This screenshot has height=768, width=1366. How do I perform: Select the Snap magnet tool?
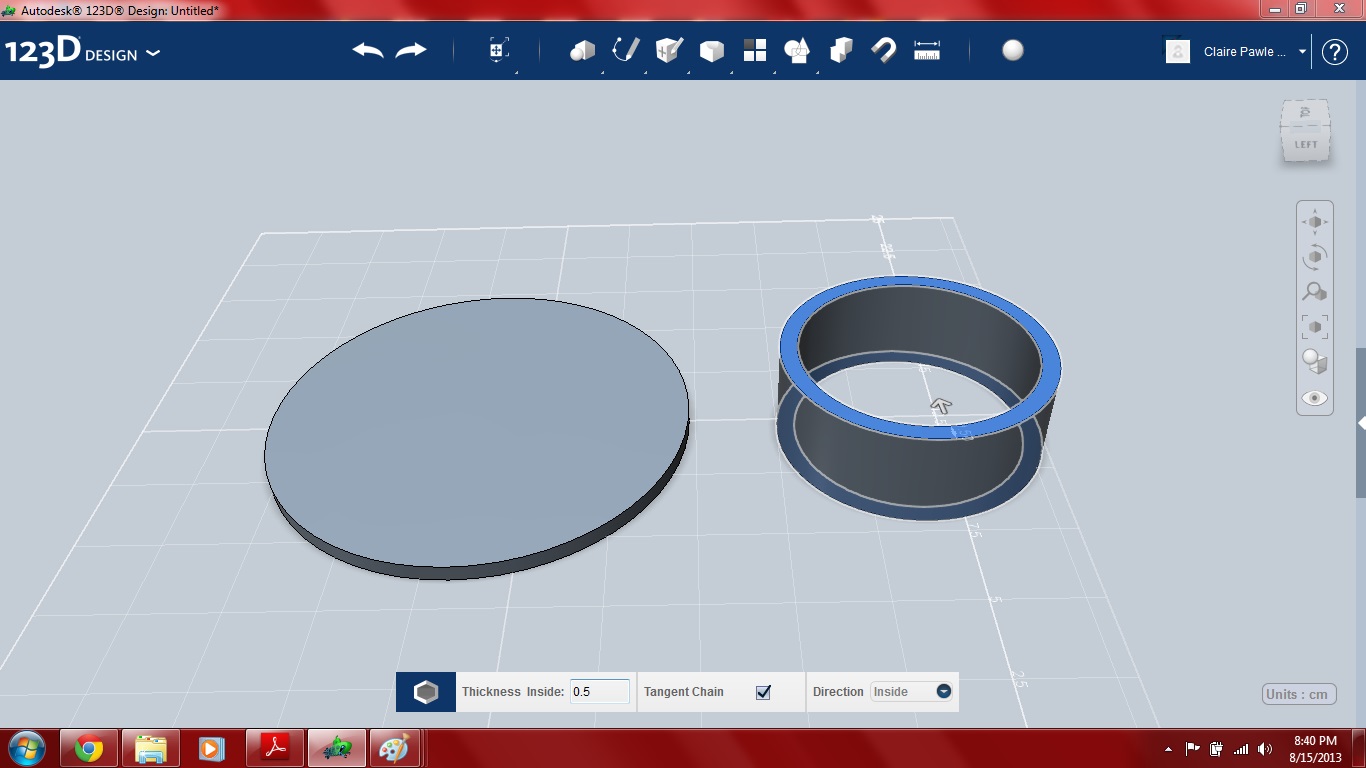click(884, 51)
